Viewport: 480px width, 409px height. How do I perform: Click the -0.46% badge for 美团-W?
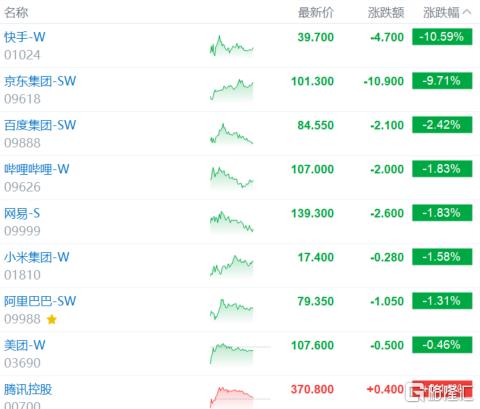(x=442, y=345)
